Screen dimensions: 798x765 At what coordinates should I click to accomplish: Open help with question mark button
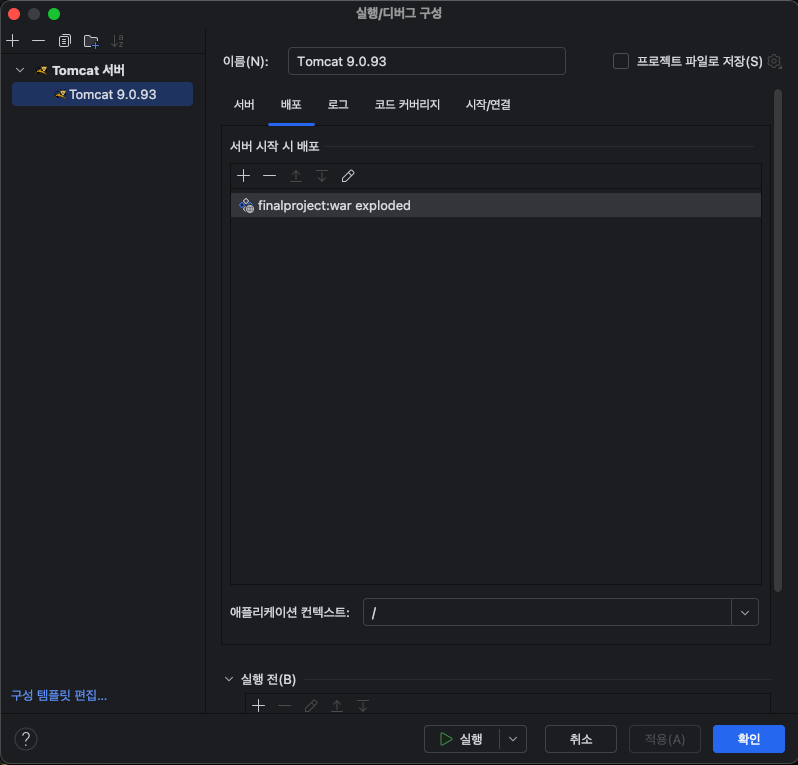click(x=26, y=739)
